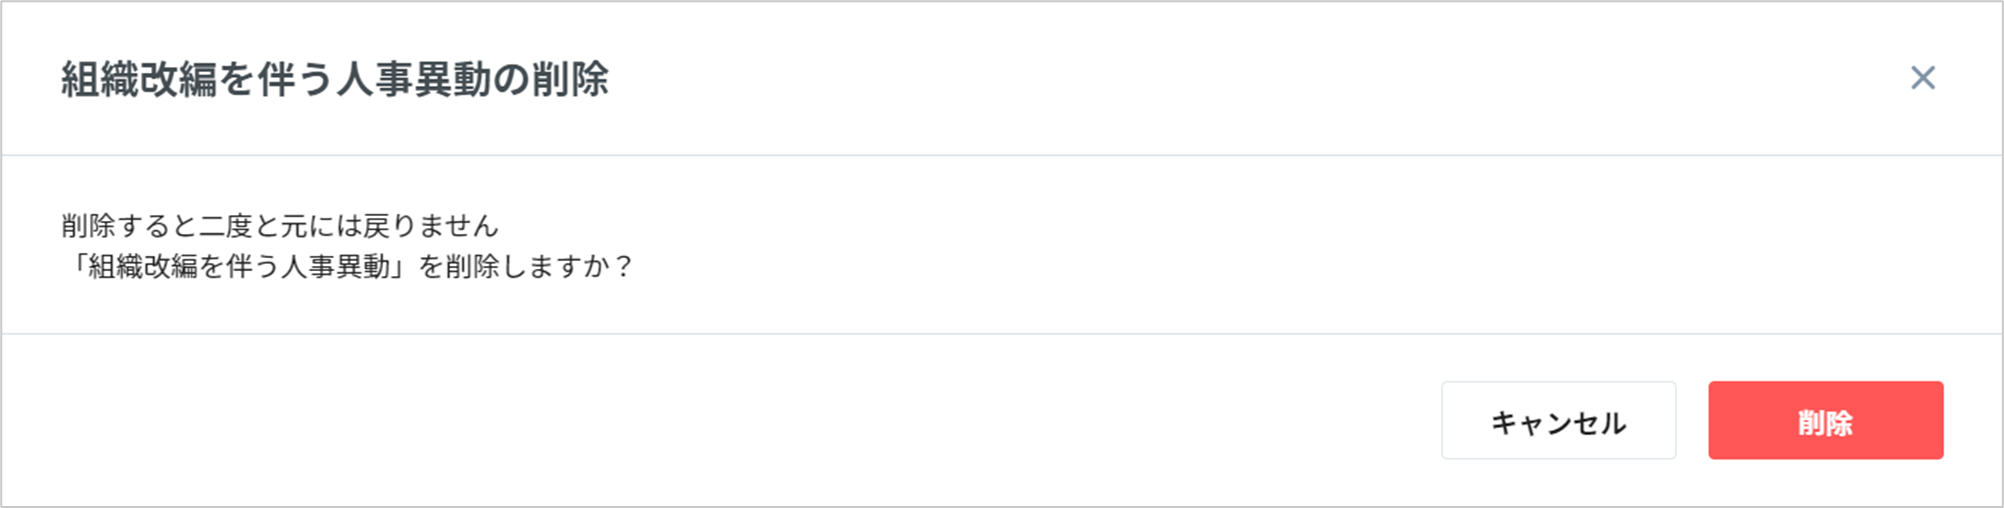This screenshot has width=2004, height=508.
Task: Cancel the deletion and keep the record
Action: click(1558, 421)
